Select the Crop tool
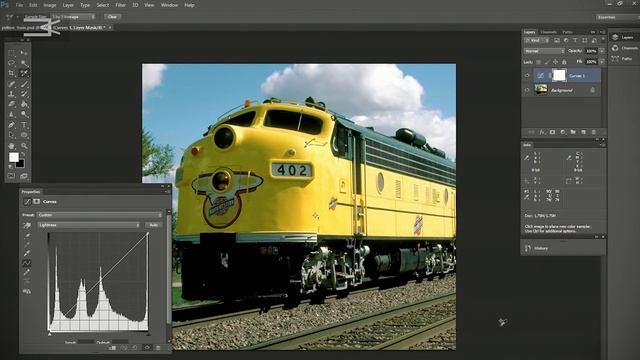 click(11, 73)
